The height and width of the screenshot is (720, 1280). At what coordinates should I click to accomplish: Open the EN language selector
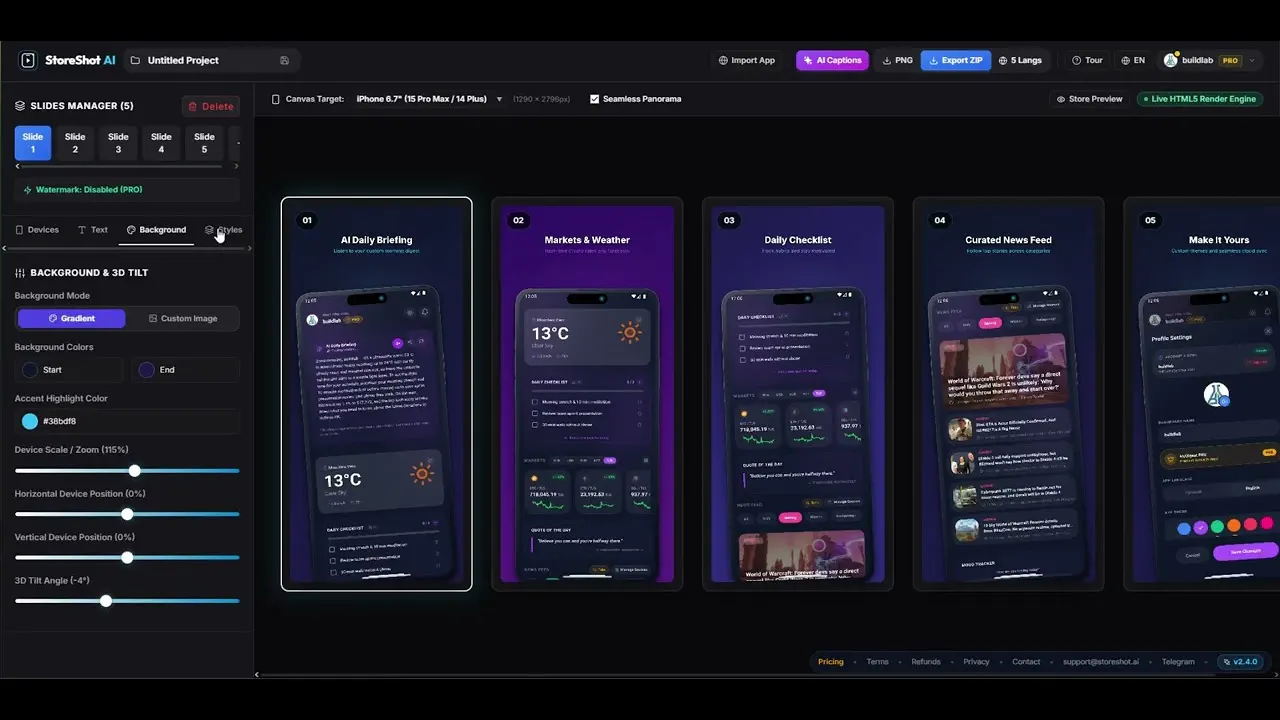click(x=1133, y=60)
